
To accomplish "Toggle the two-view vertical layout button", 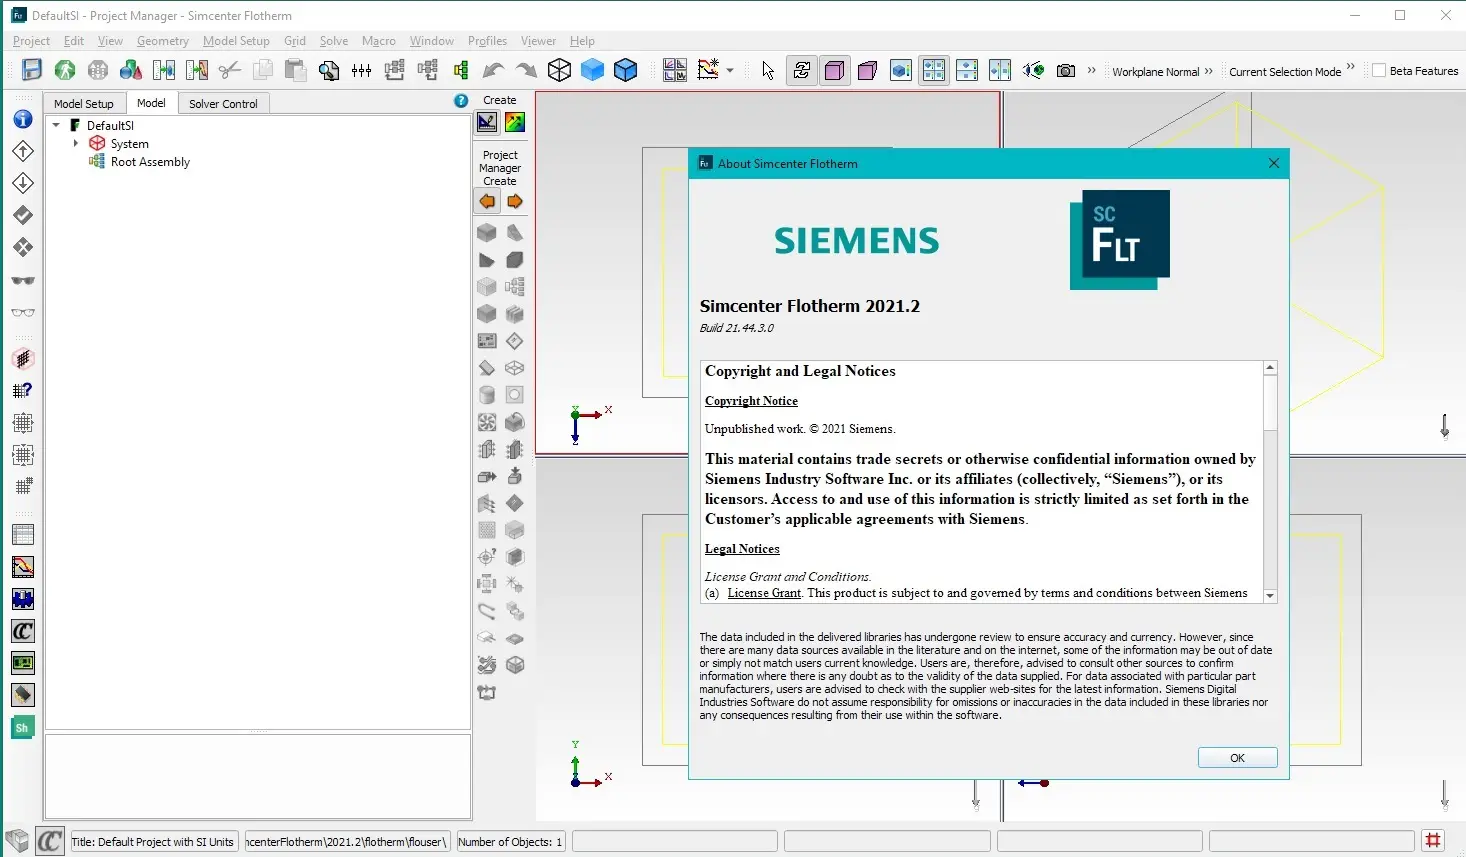I will point(1000,70).
